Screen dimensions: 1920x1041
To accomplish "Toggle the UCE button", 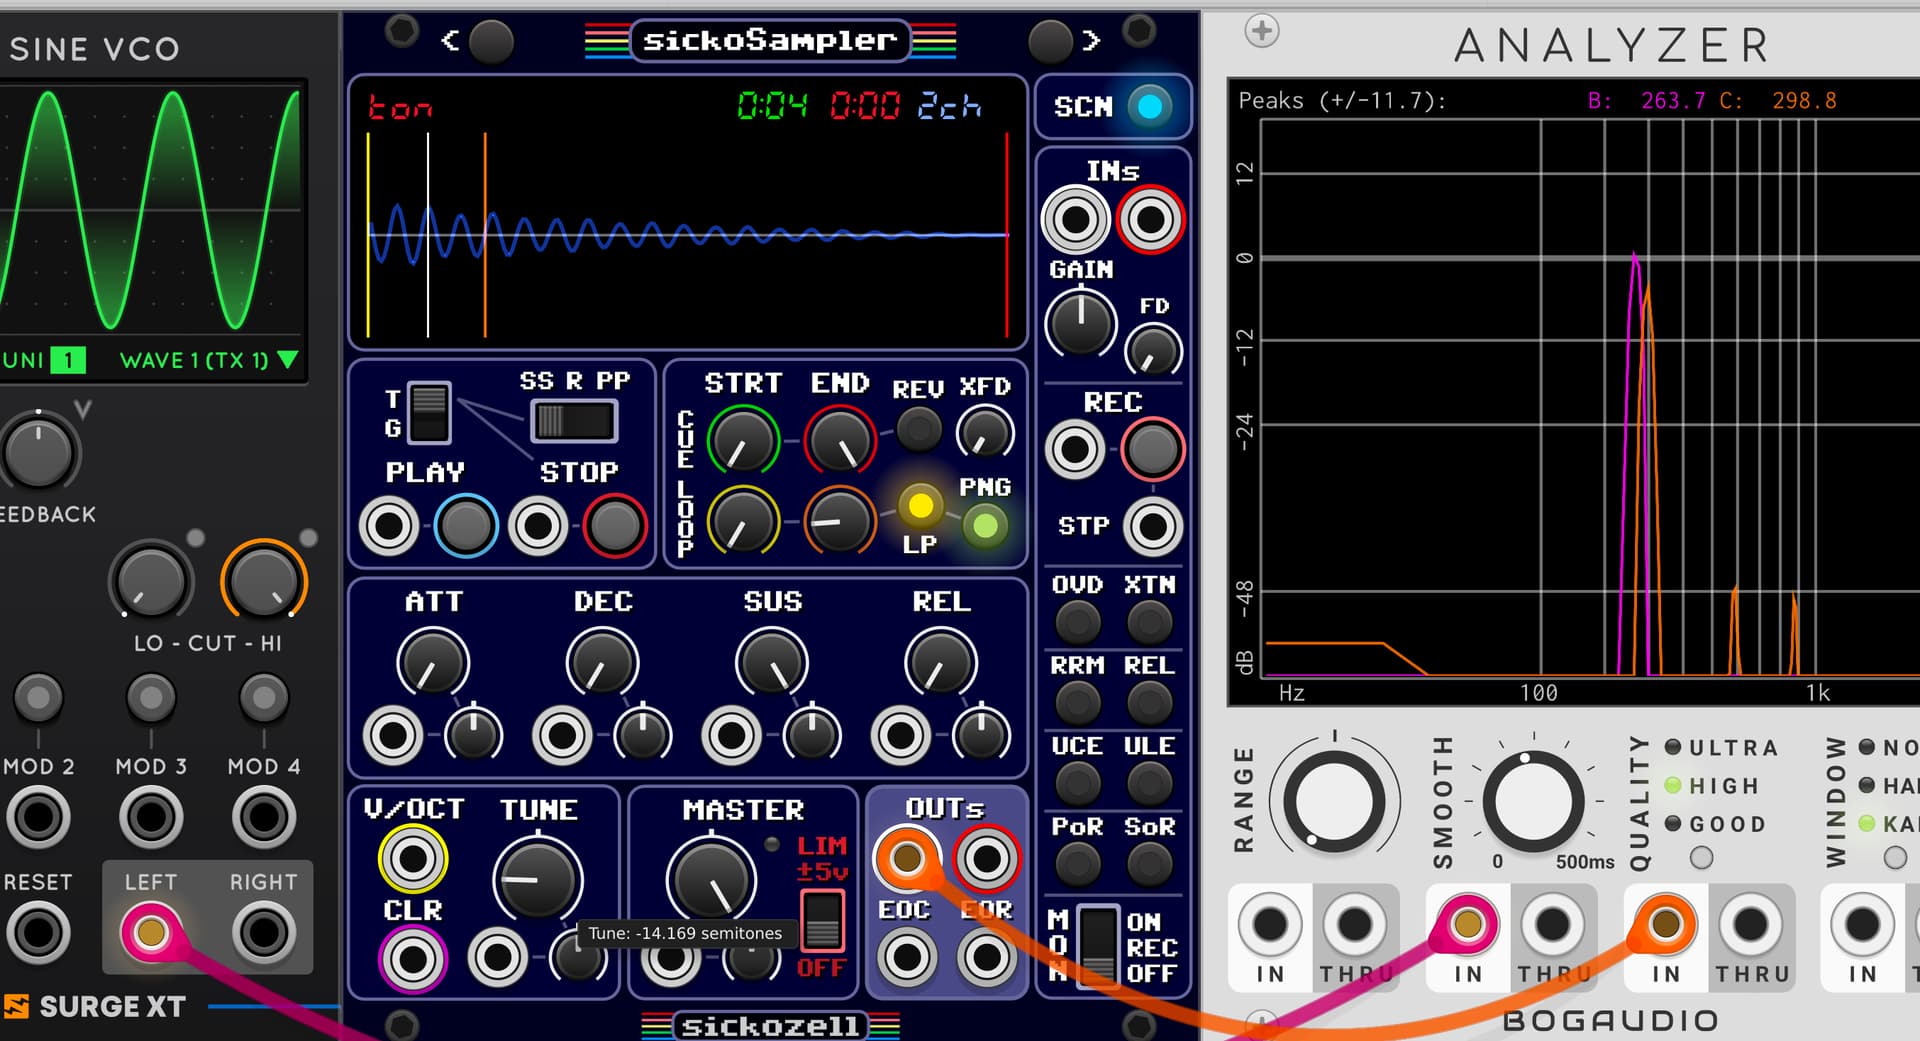I will [x=1077, y=783].
